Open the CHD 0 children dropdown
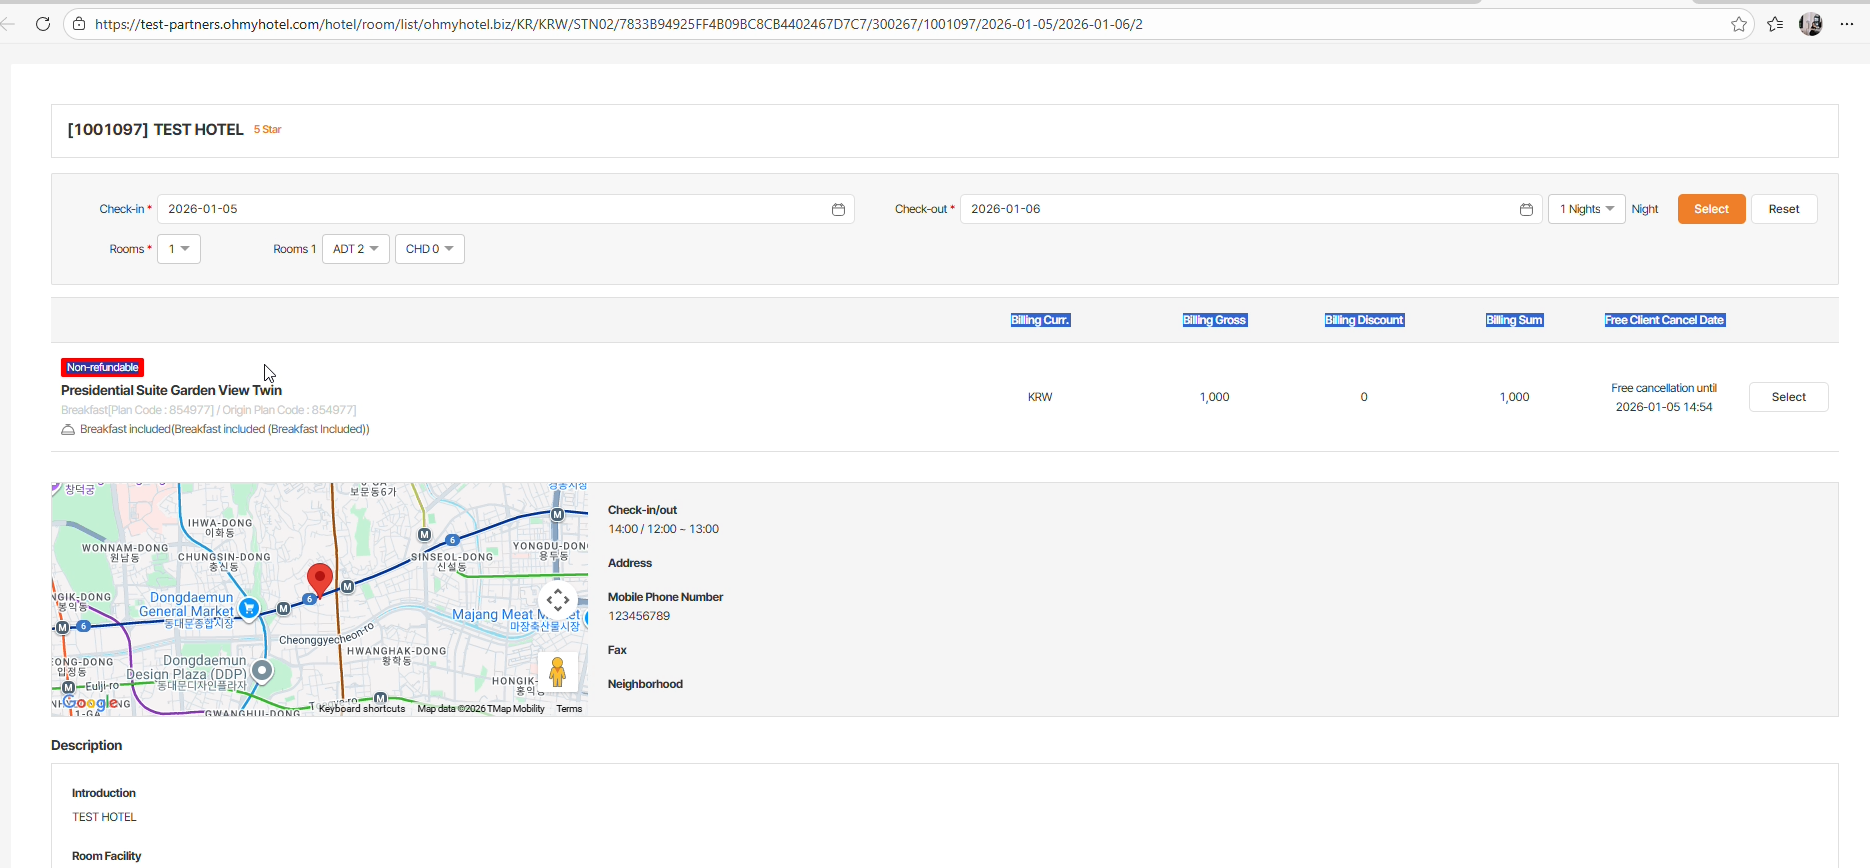The height and width of the screenshot is (868, 1870). (x=430, y=249)
